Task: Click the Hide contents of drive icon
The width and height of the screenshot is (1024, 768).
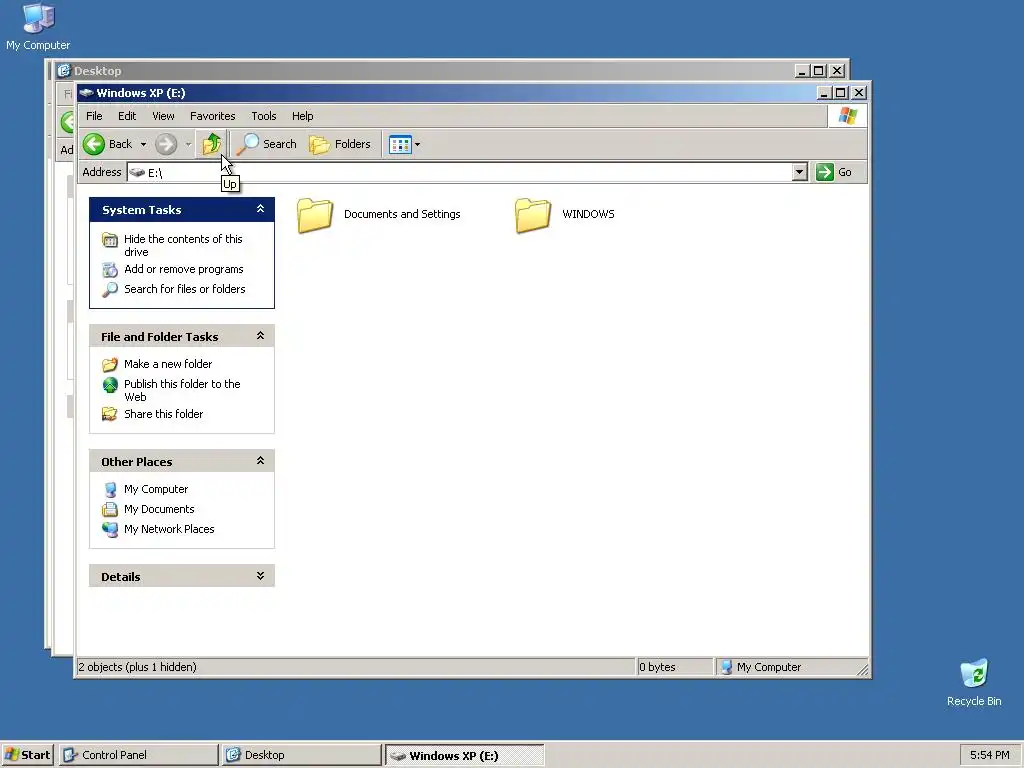Action: 110,240
